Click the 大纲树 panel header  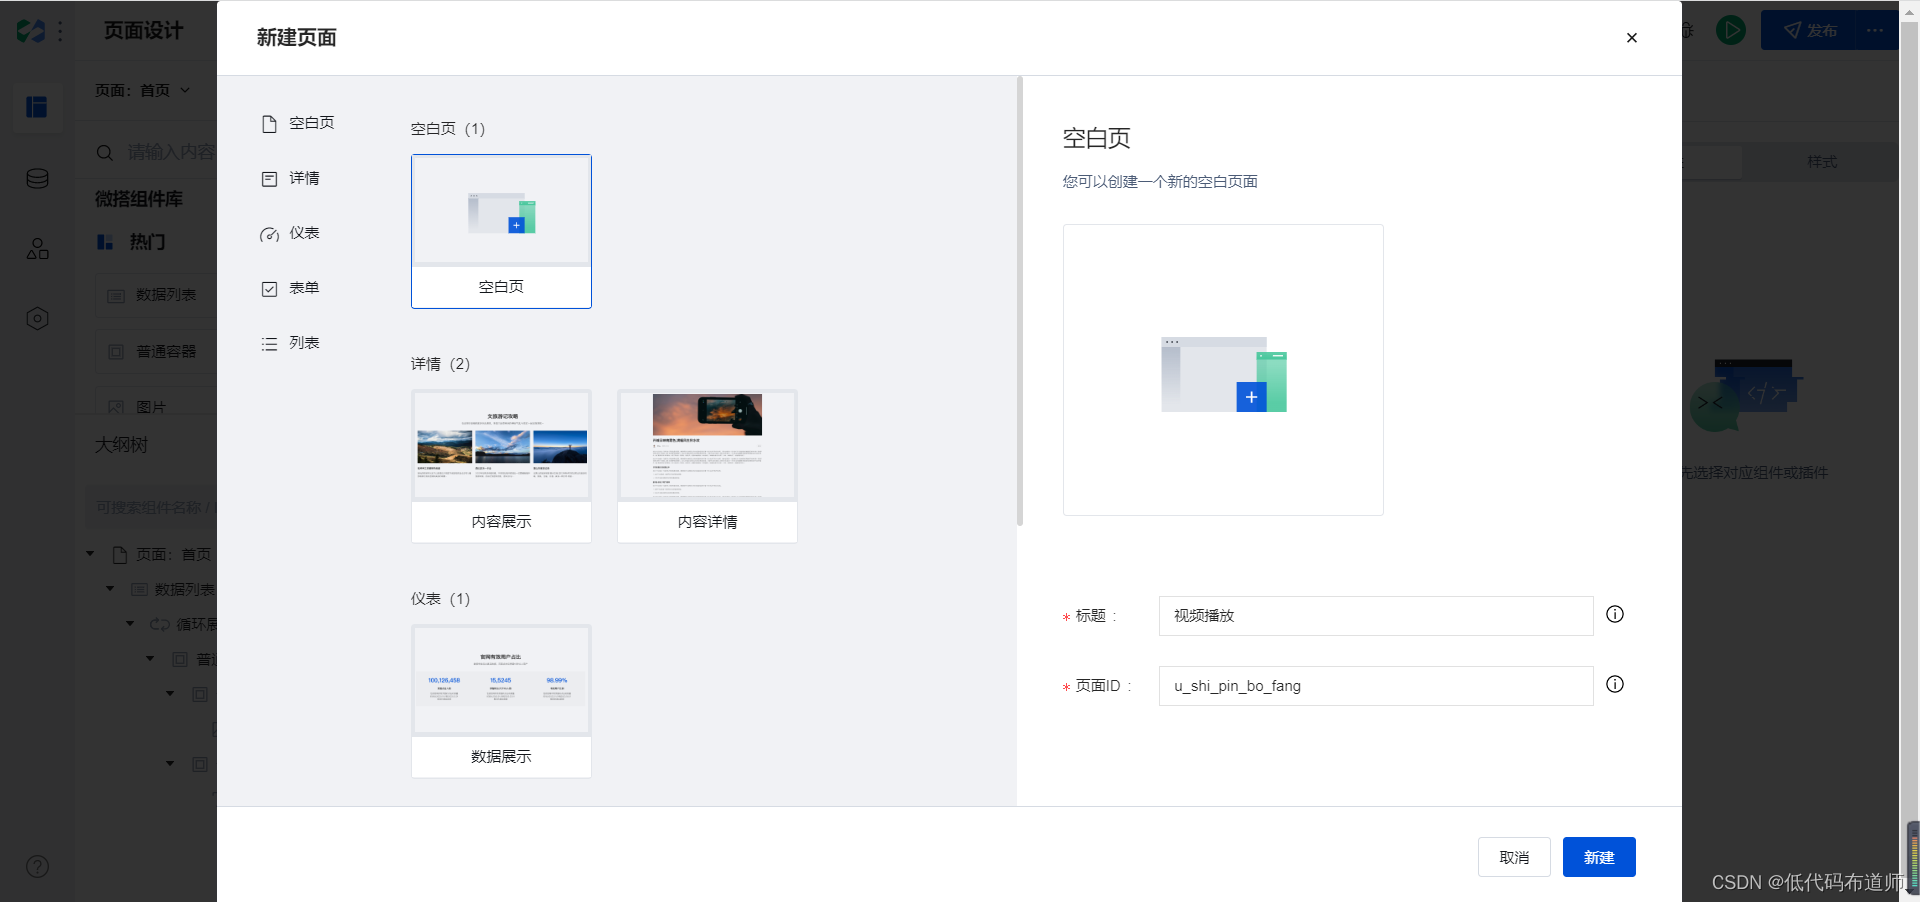tap(121, 445)
